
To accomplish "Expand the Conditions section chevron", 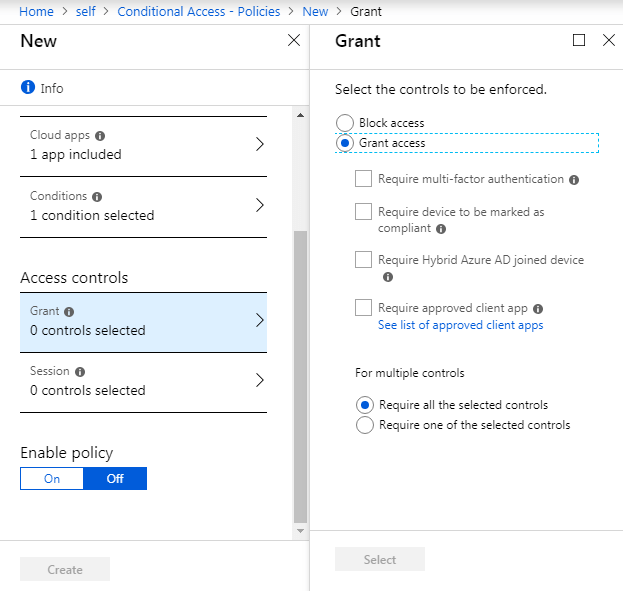I will (259, 205).
